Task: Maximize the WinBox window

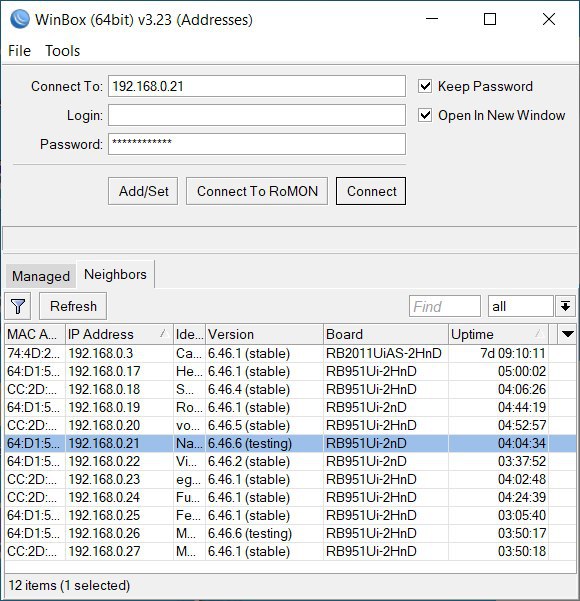Action: point(490,19)
